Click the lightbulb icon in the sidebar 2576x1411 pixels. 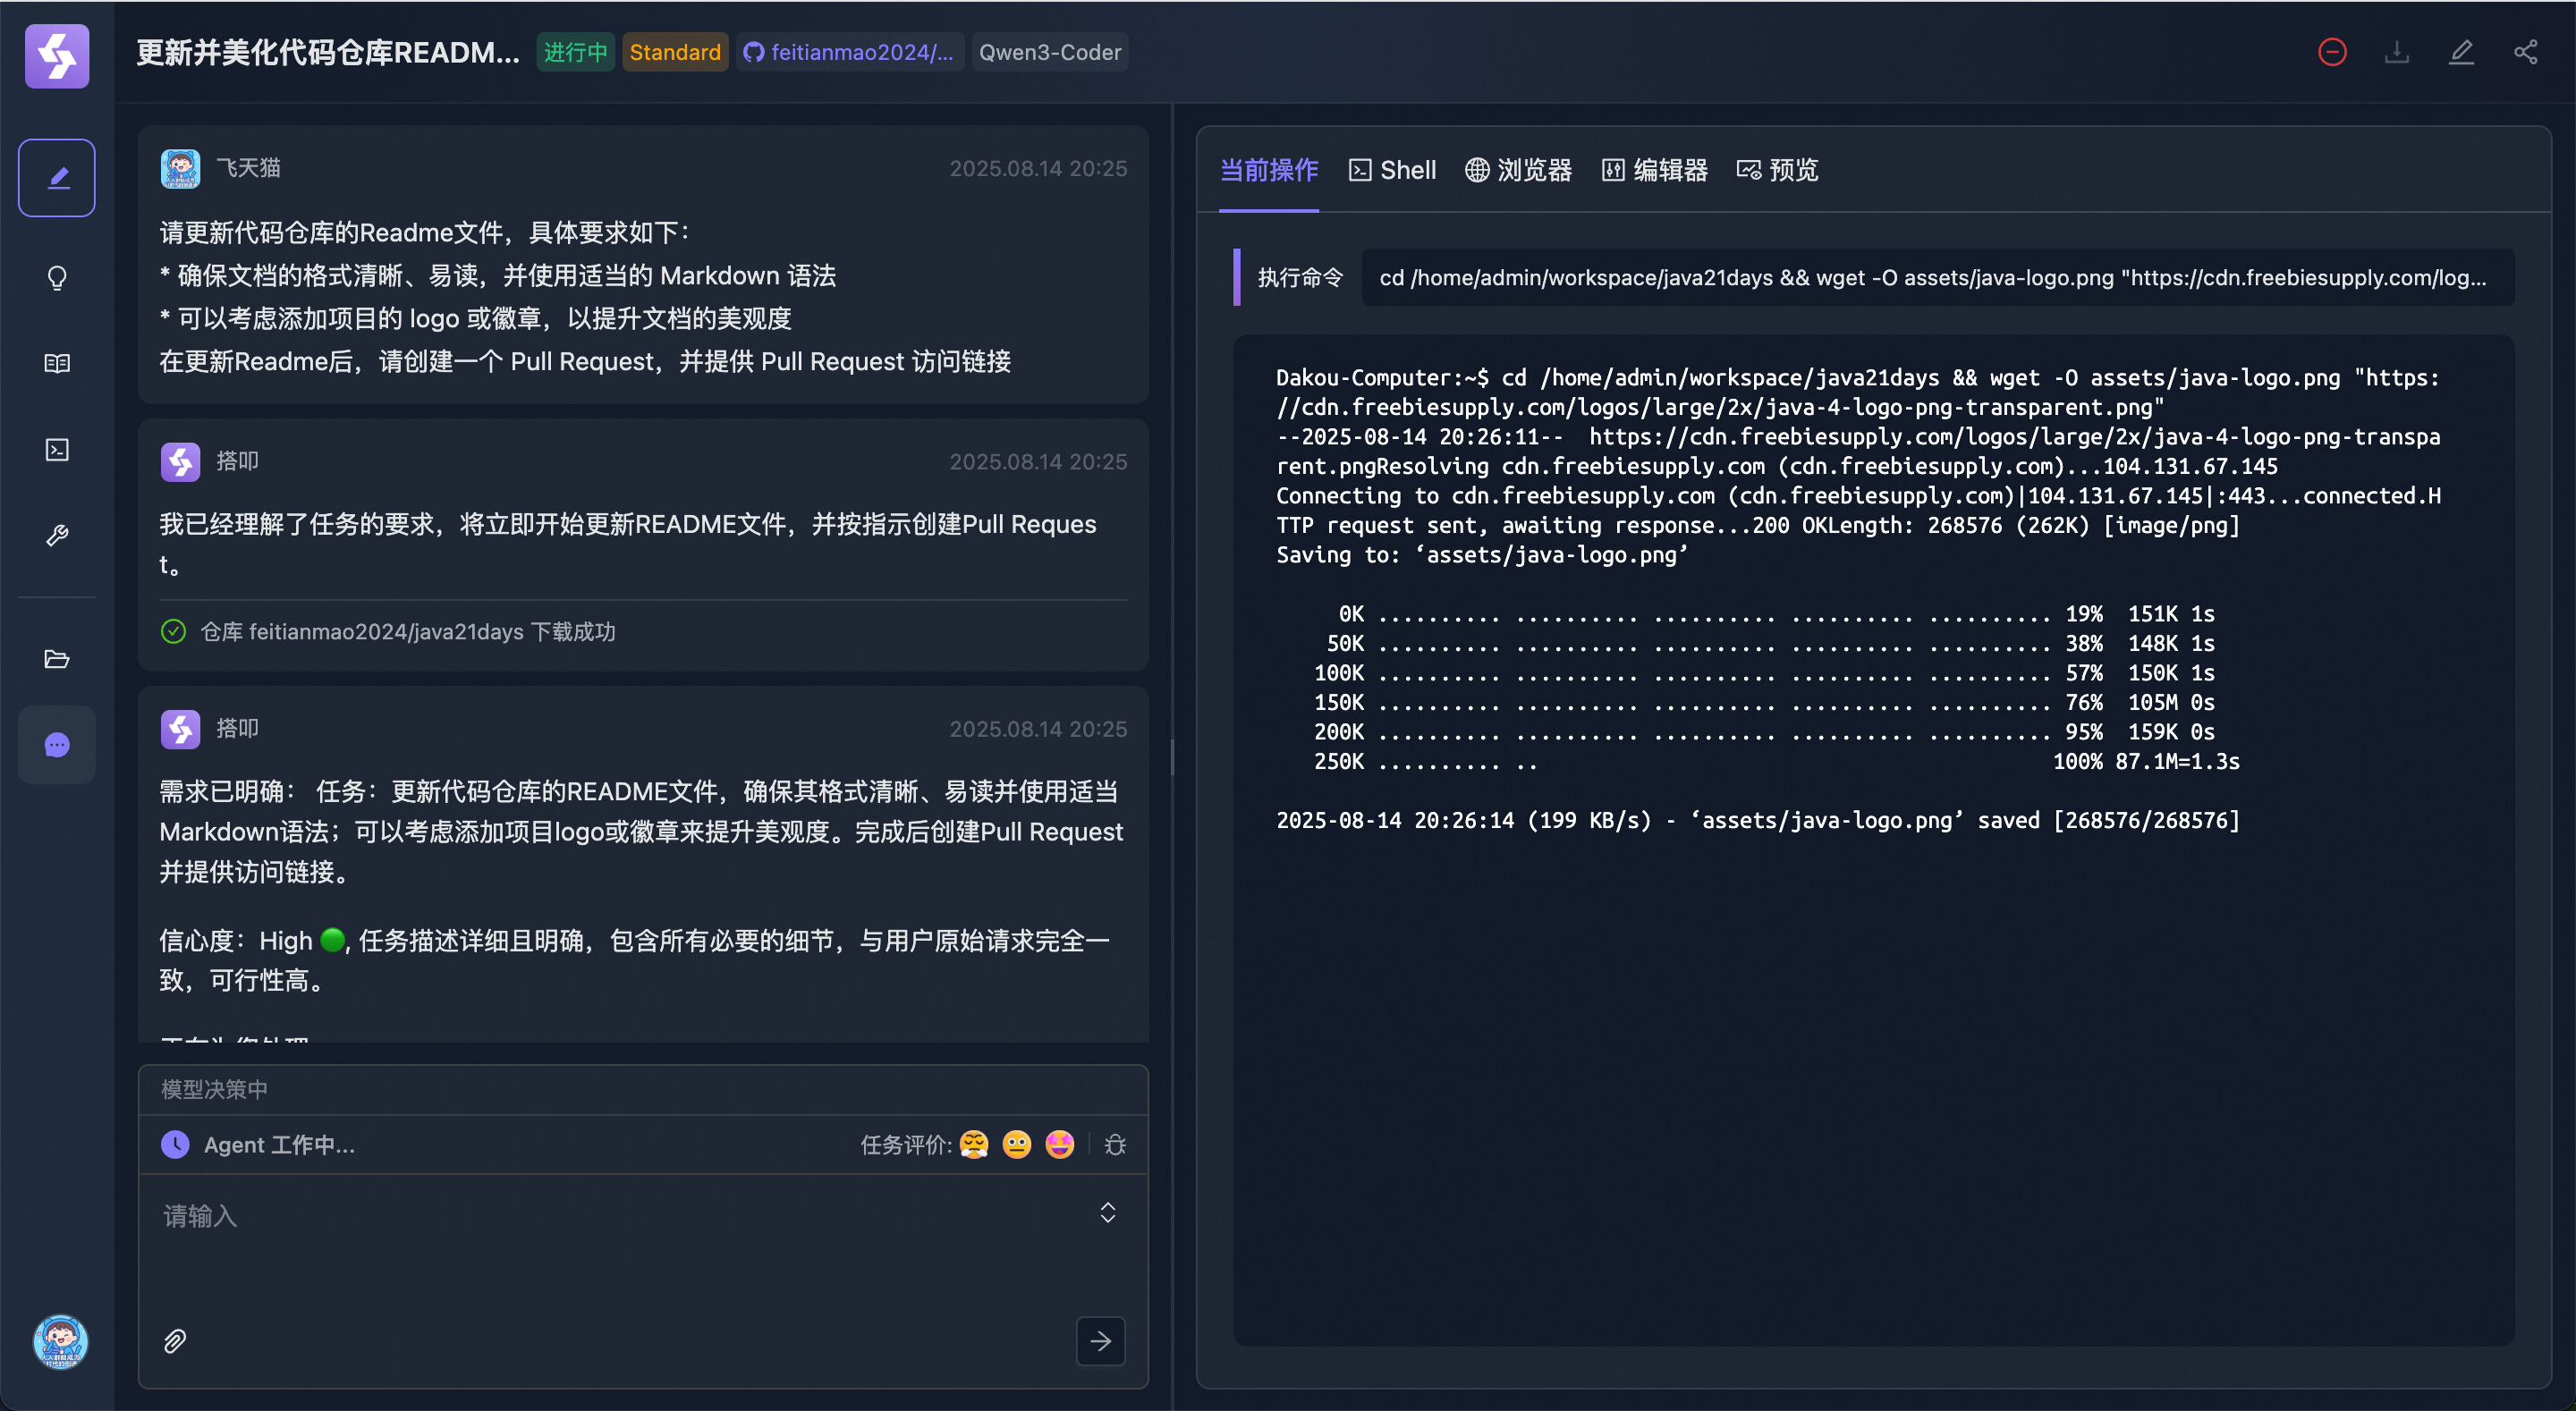(x=57, y=277)
